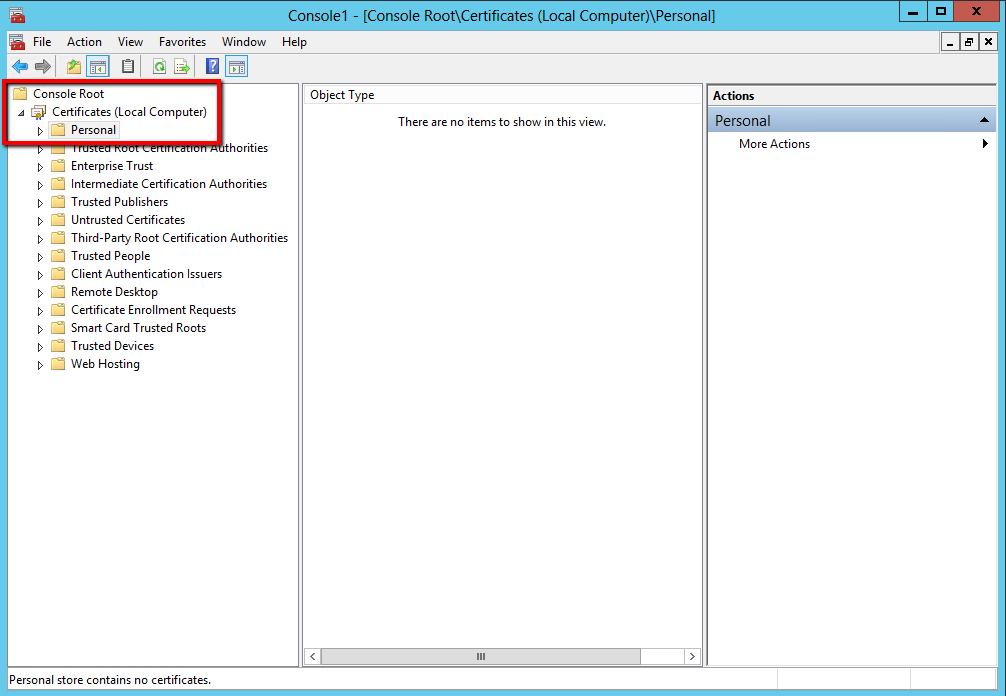Click the Object Type column header

342,95
